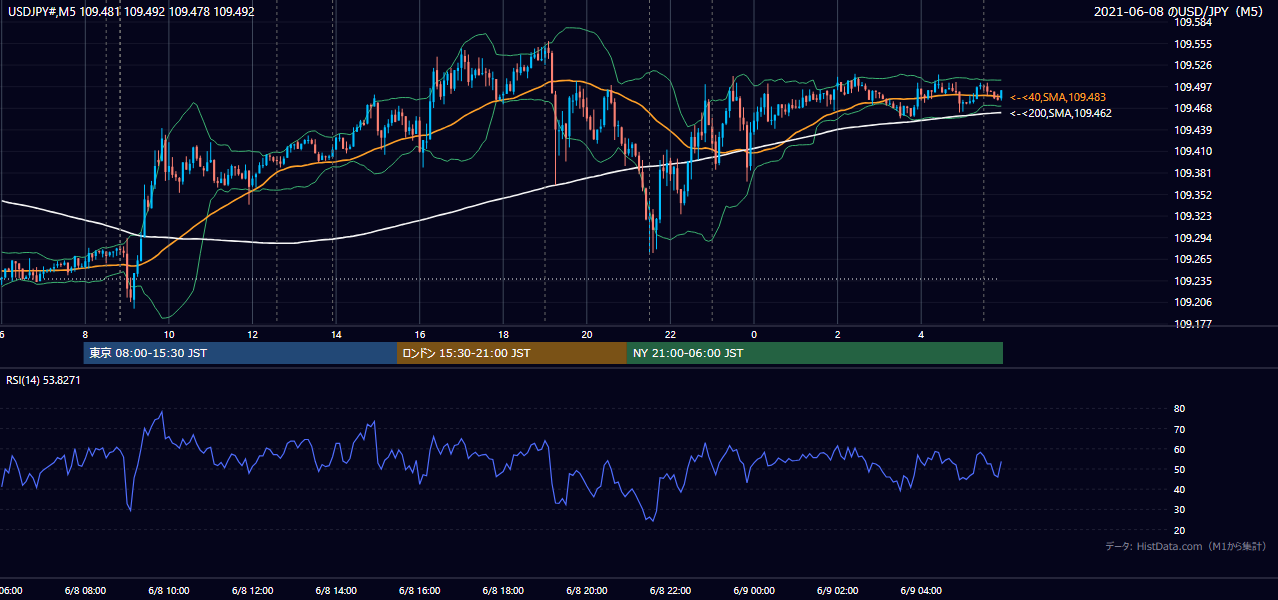Click the 6/8 20:00 date-time label
Viewport: 1278px width, 600px height.
tap(587, 591)
